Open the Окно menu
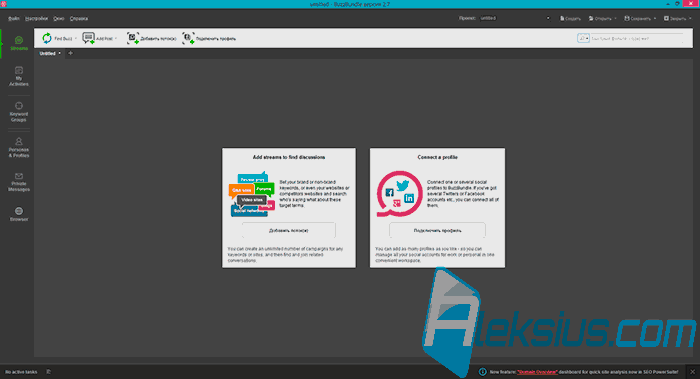 click(58, 18)
